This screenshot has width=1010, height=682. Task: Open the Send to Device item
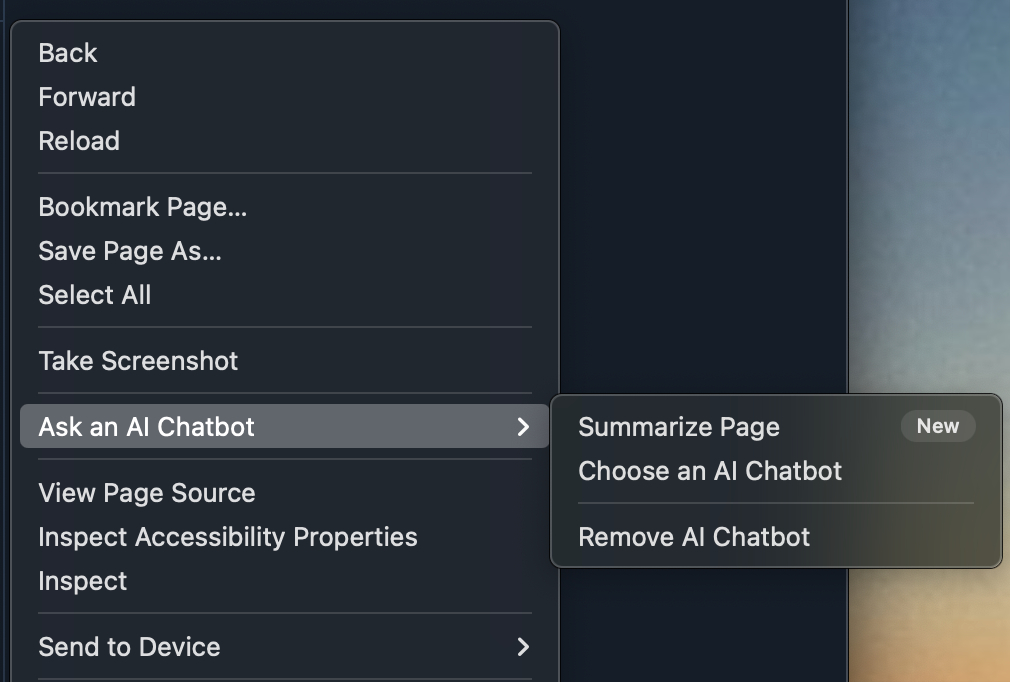(129, 647)
